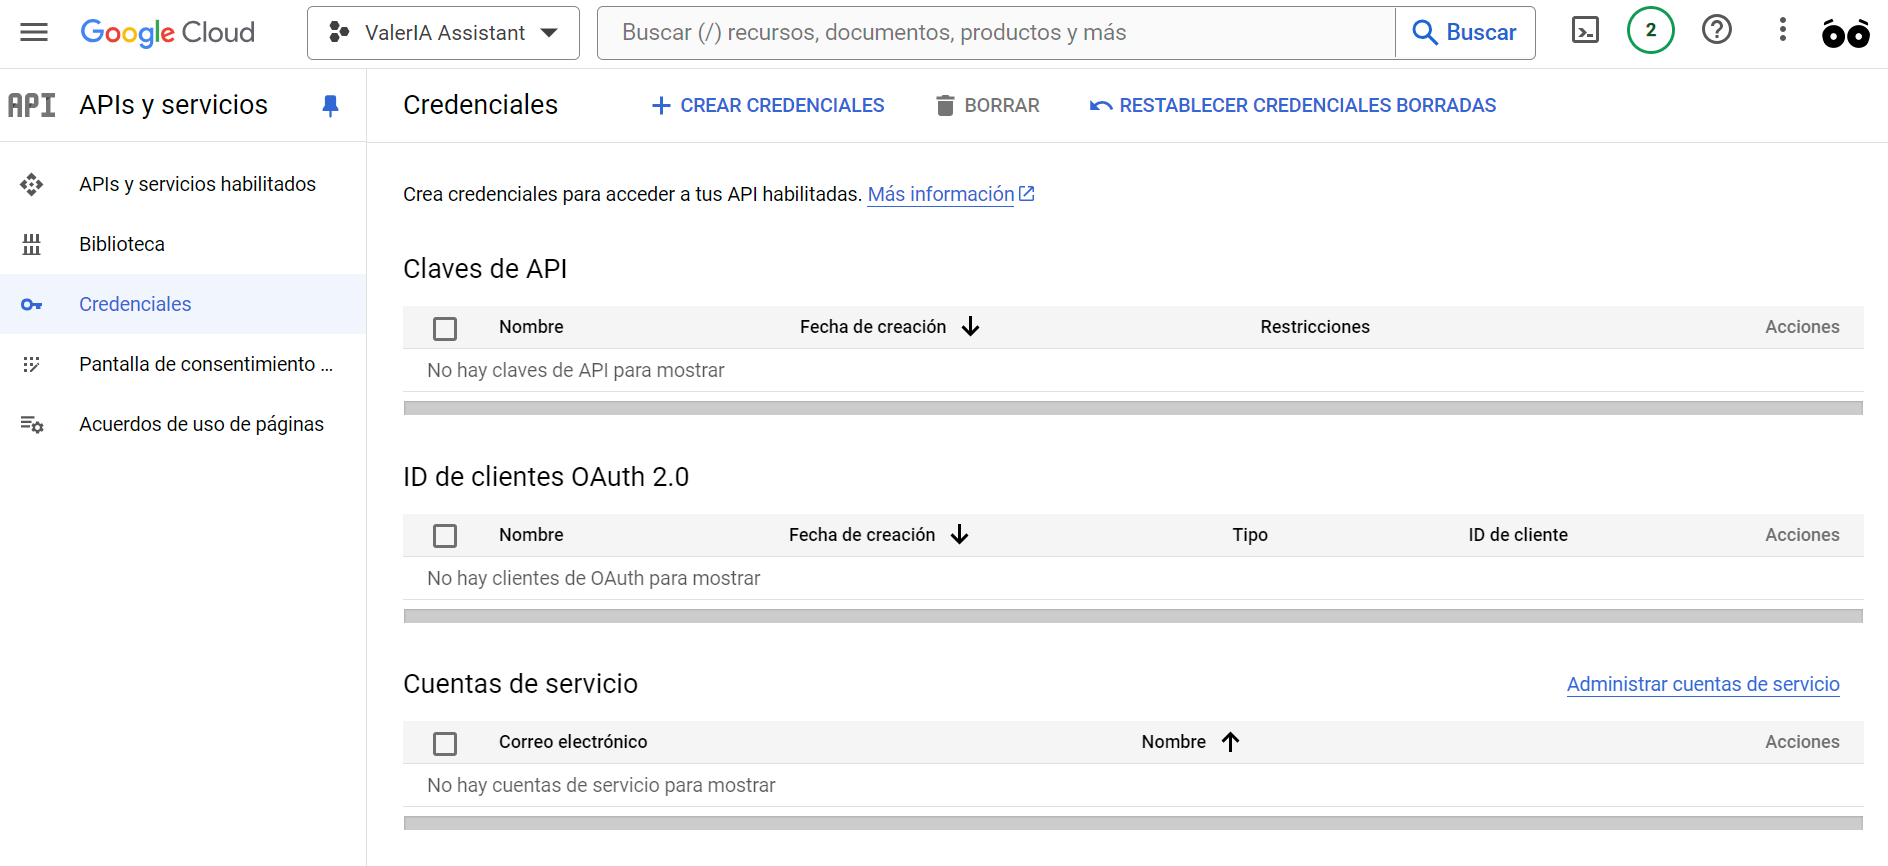Open the ValerIA Assistant project selector

443,33
